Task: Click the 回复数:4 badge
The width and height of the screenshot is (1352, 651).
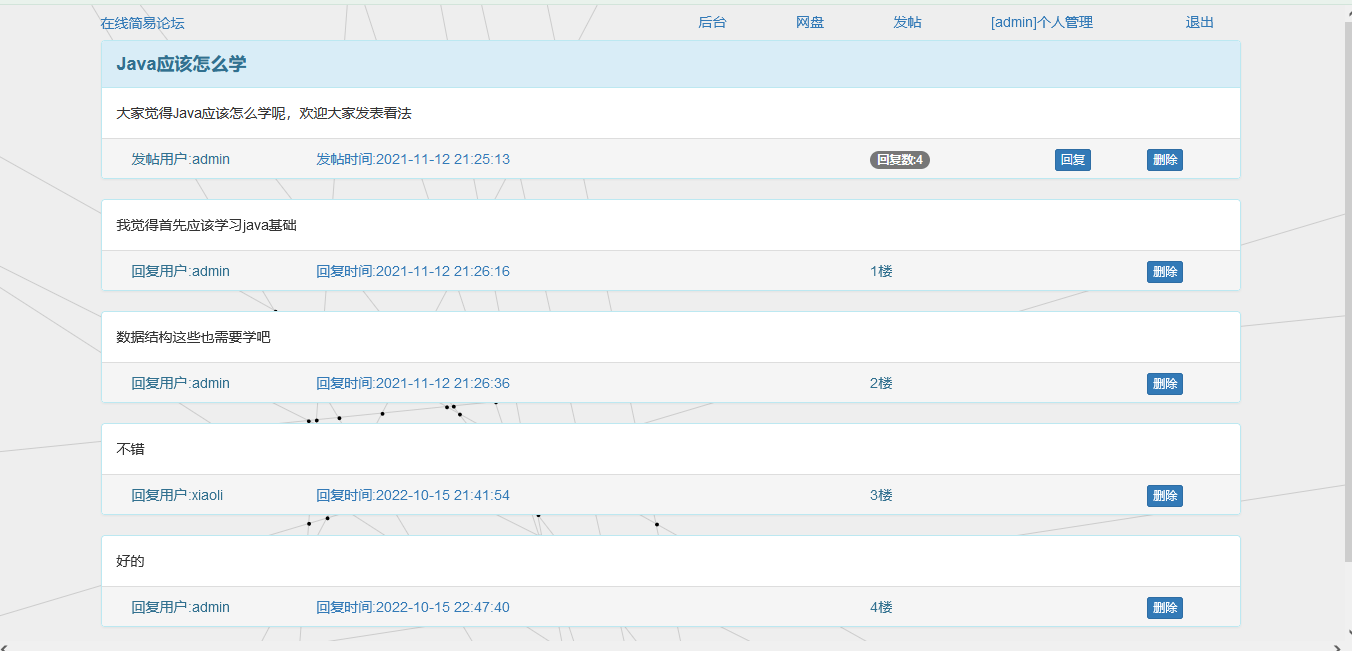Action: pyautogui.click(x=899, y=160)
